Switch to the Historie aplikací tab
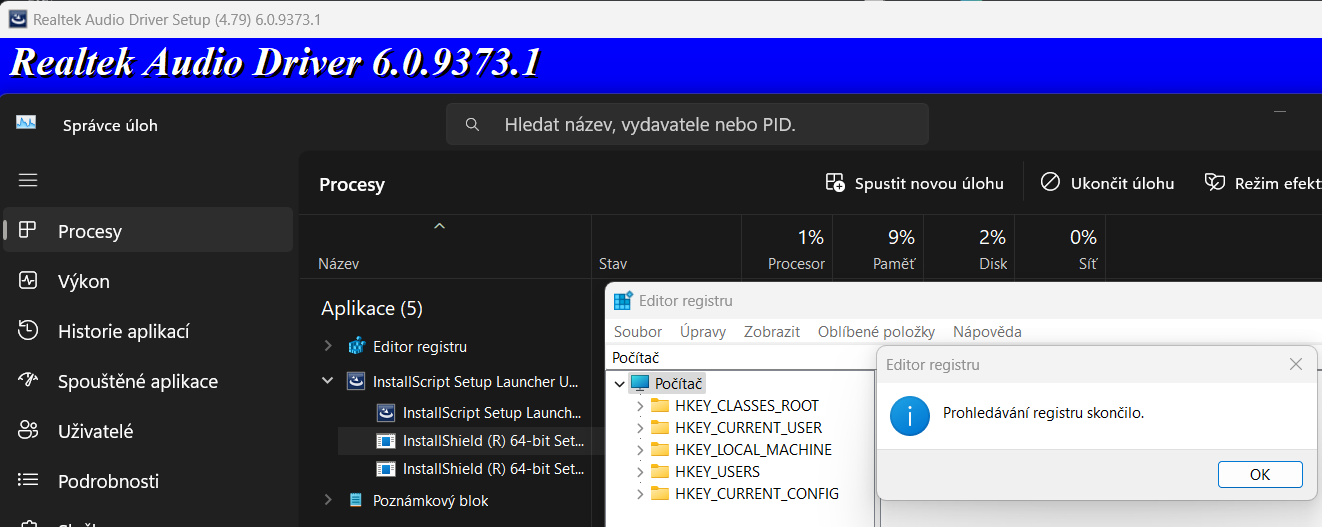 point(148,331)
